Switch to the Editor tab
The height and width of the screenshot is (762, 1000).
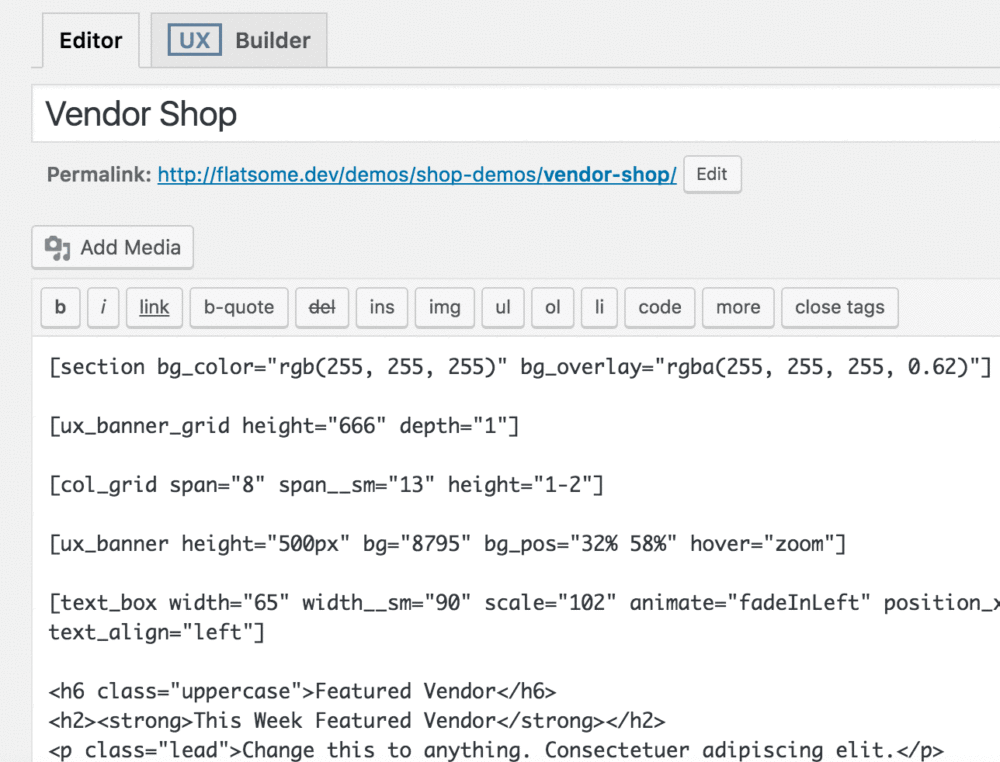[90, 41]
